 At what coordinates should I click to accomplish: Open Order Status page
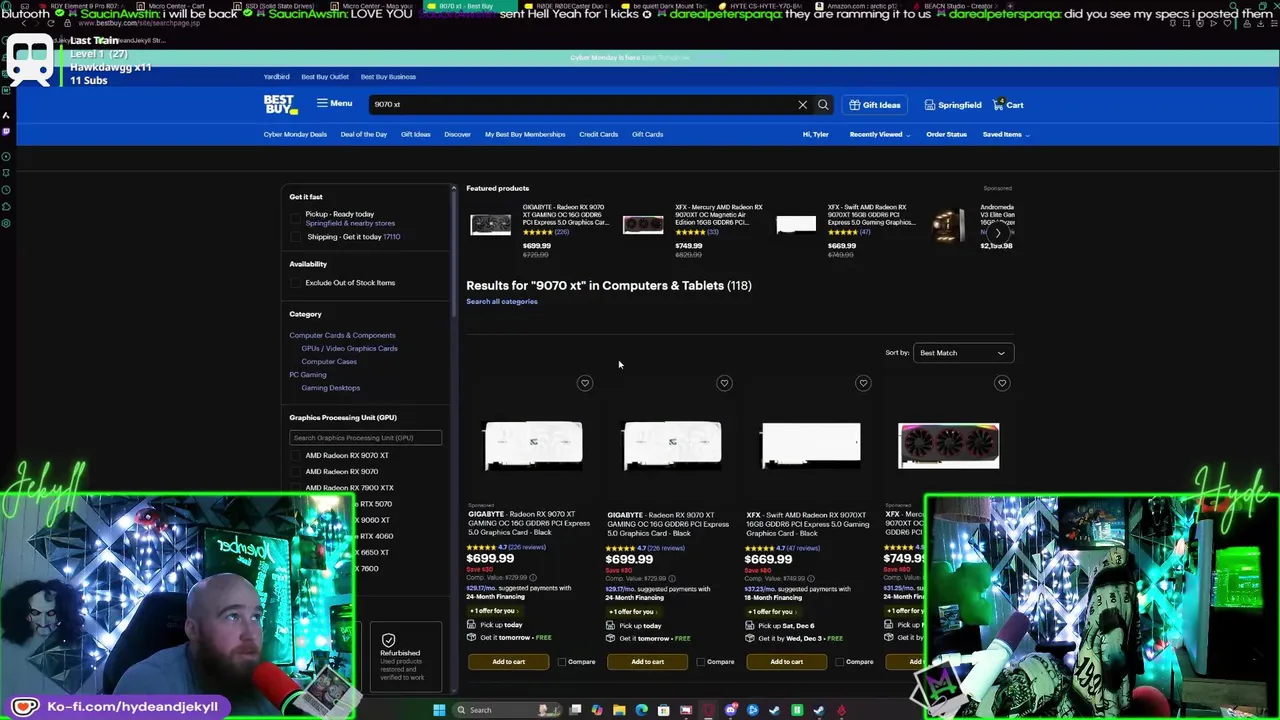pos(946,134)
